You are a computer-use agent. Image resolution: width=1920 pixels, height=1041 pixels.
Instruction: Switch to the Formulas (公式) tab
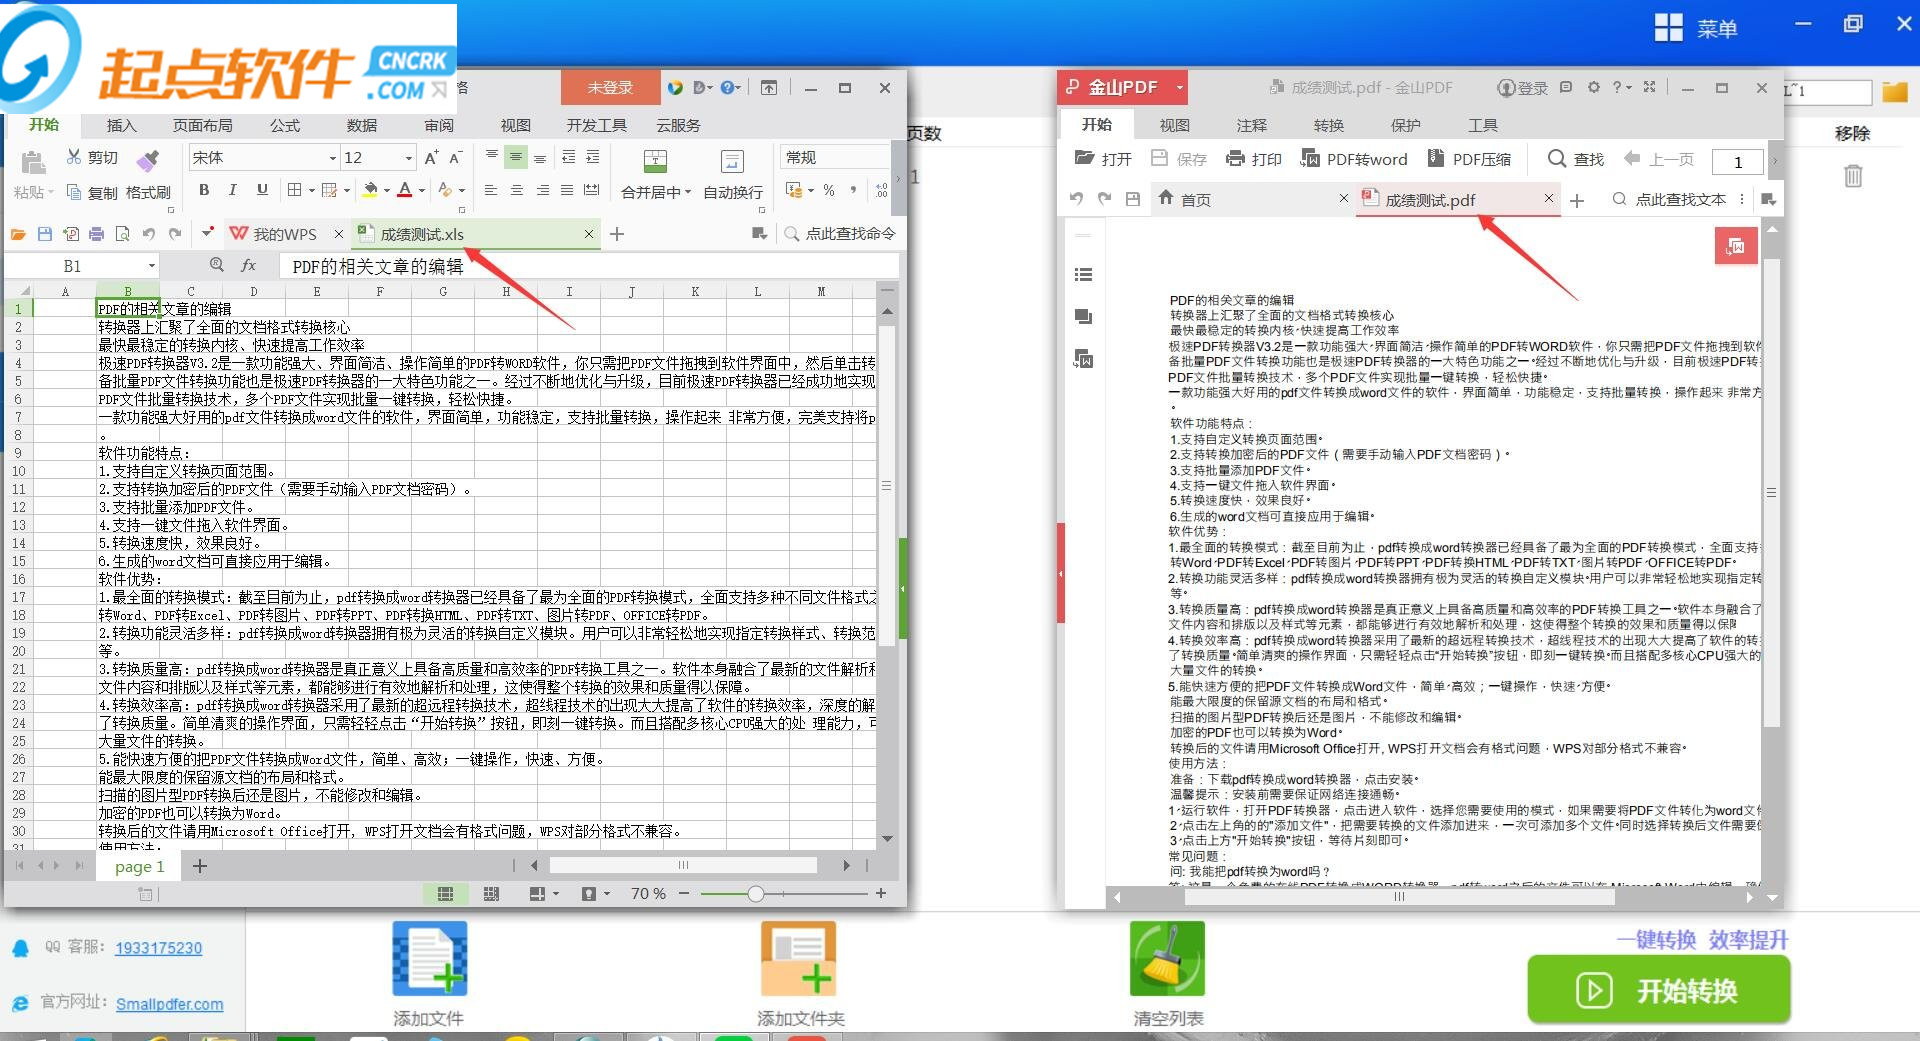[x=285, y=125]
